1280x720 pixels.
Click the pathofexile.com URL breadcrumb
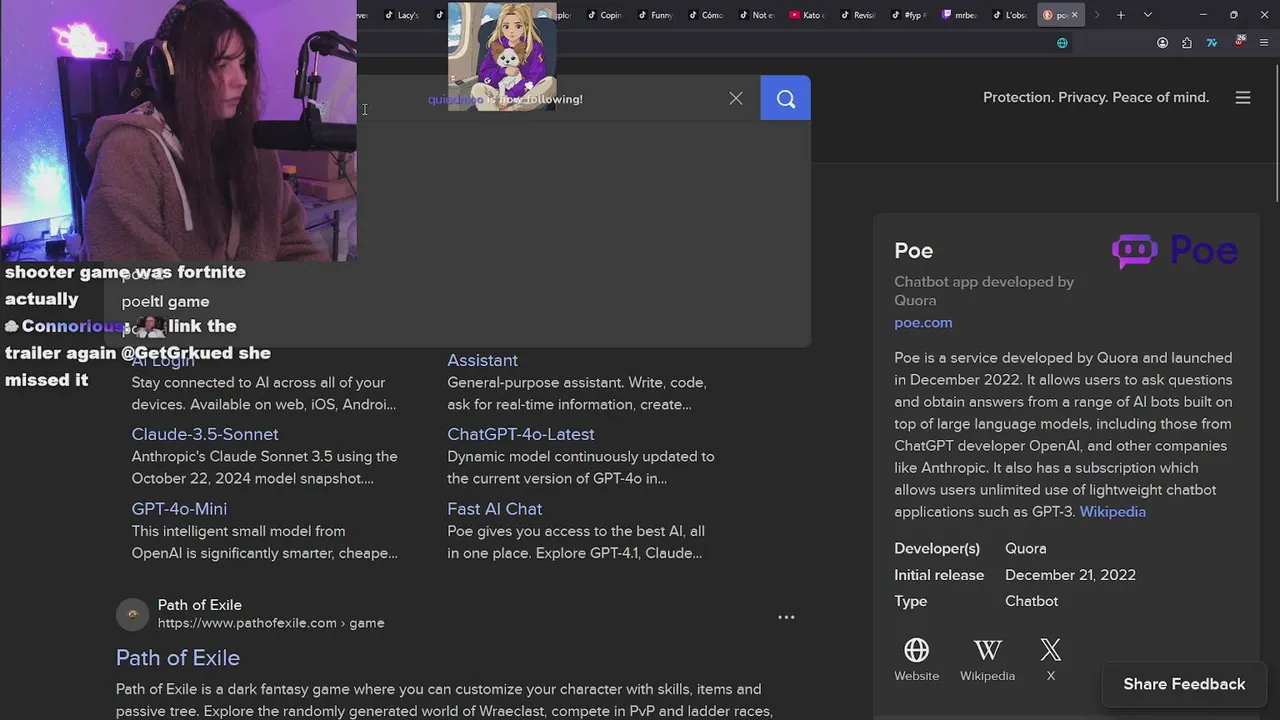coord(271,623)
